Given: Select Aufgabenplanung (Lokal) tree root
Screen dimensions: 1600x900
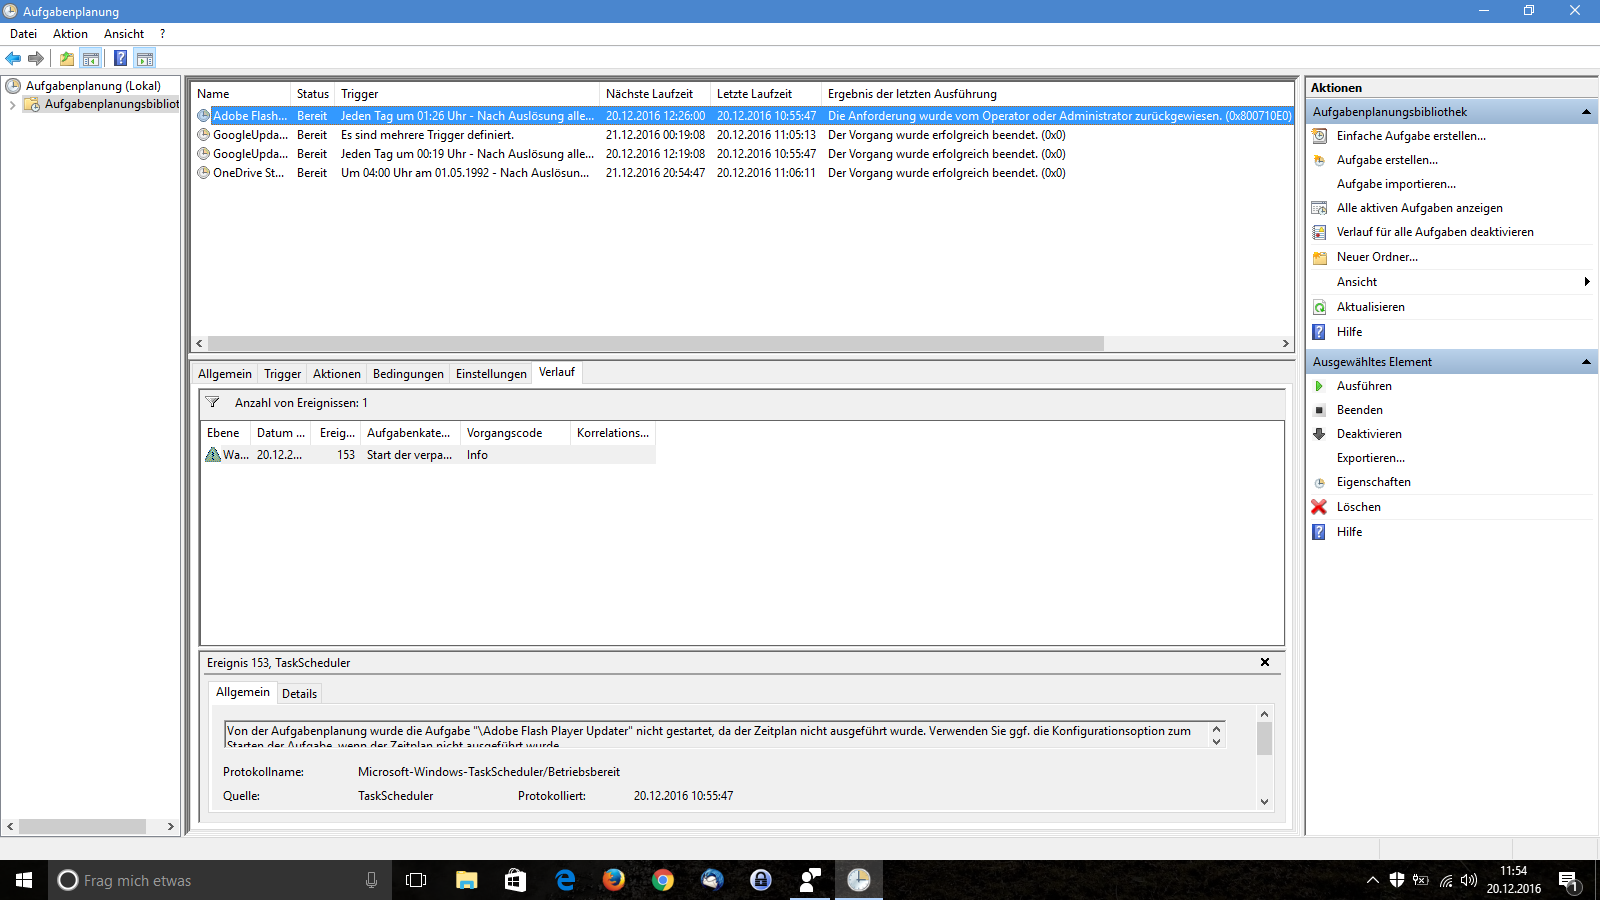Looking at the screenshot, I should point(92,86).
